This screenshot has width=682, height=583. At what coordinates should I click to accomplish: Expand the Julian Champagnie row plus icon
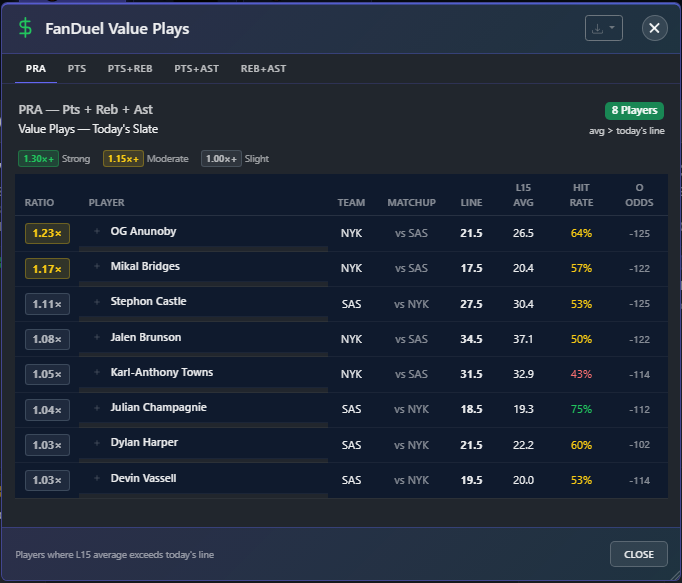97,407
